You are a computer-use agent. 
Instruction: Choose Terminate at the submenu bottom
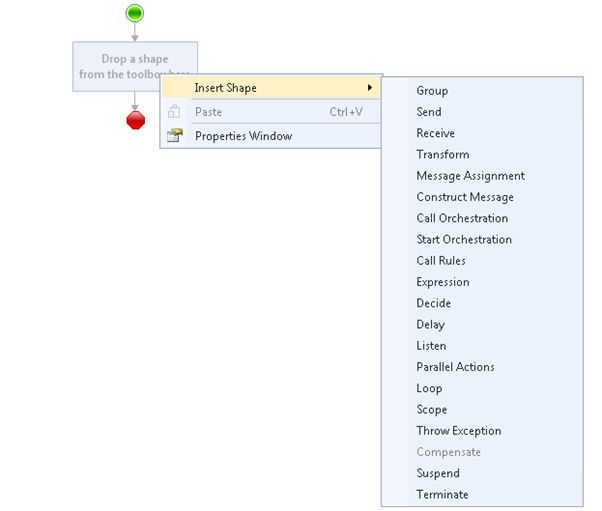442,495
